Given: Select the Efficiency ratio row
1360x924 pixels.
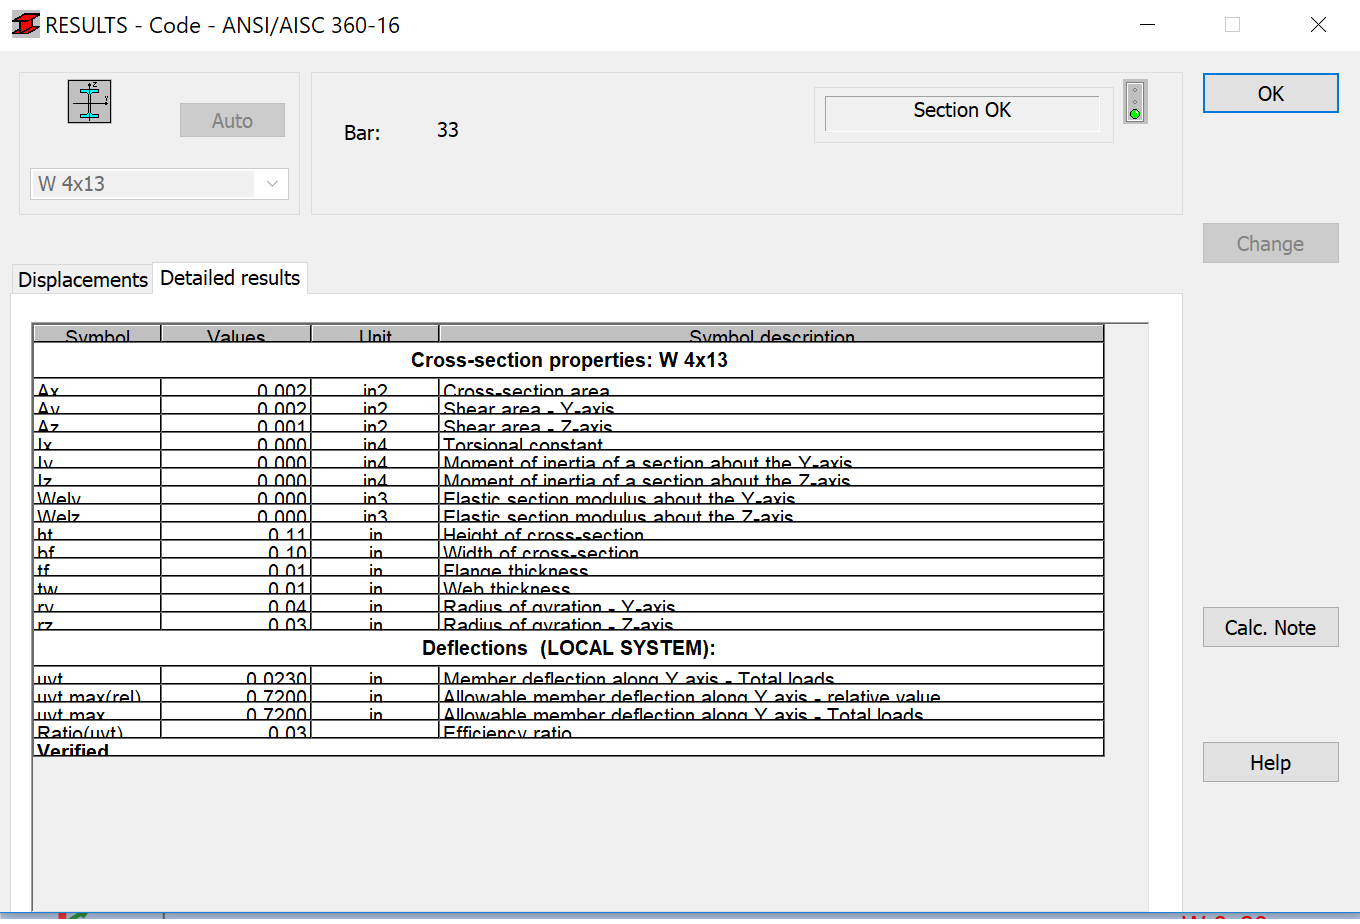Looking at the screenshot, I should [x=507, y=733].
